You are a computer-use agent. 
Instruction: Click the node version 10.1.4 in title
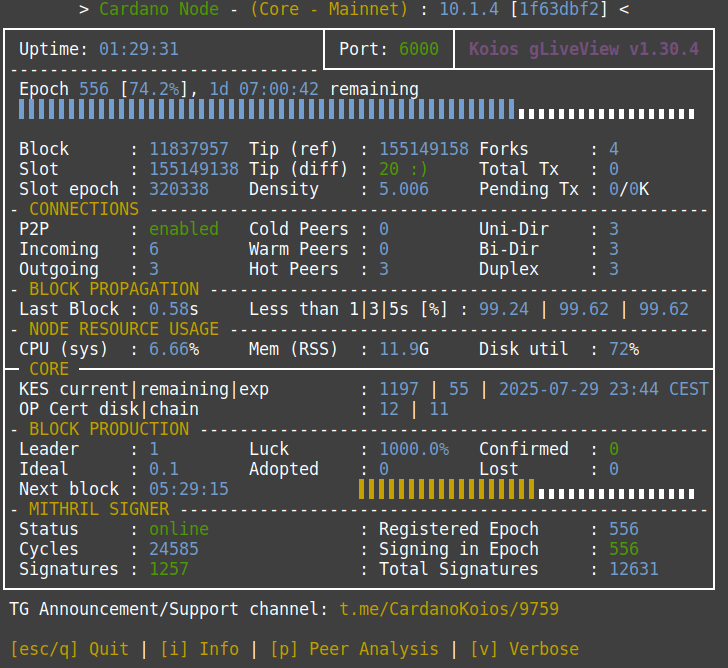[469, 9]
